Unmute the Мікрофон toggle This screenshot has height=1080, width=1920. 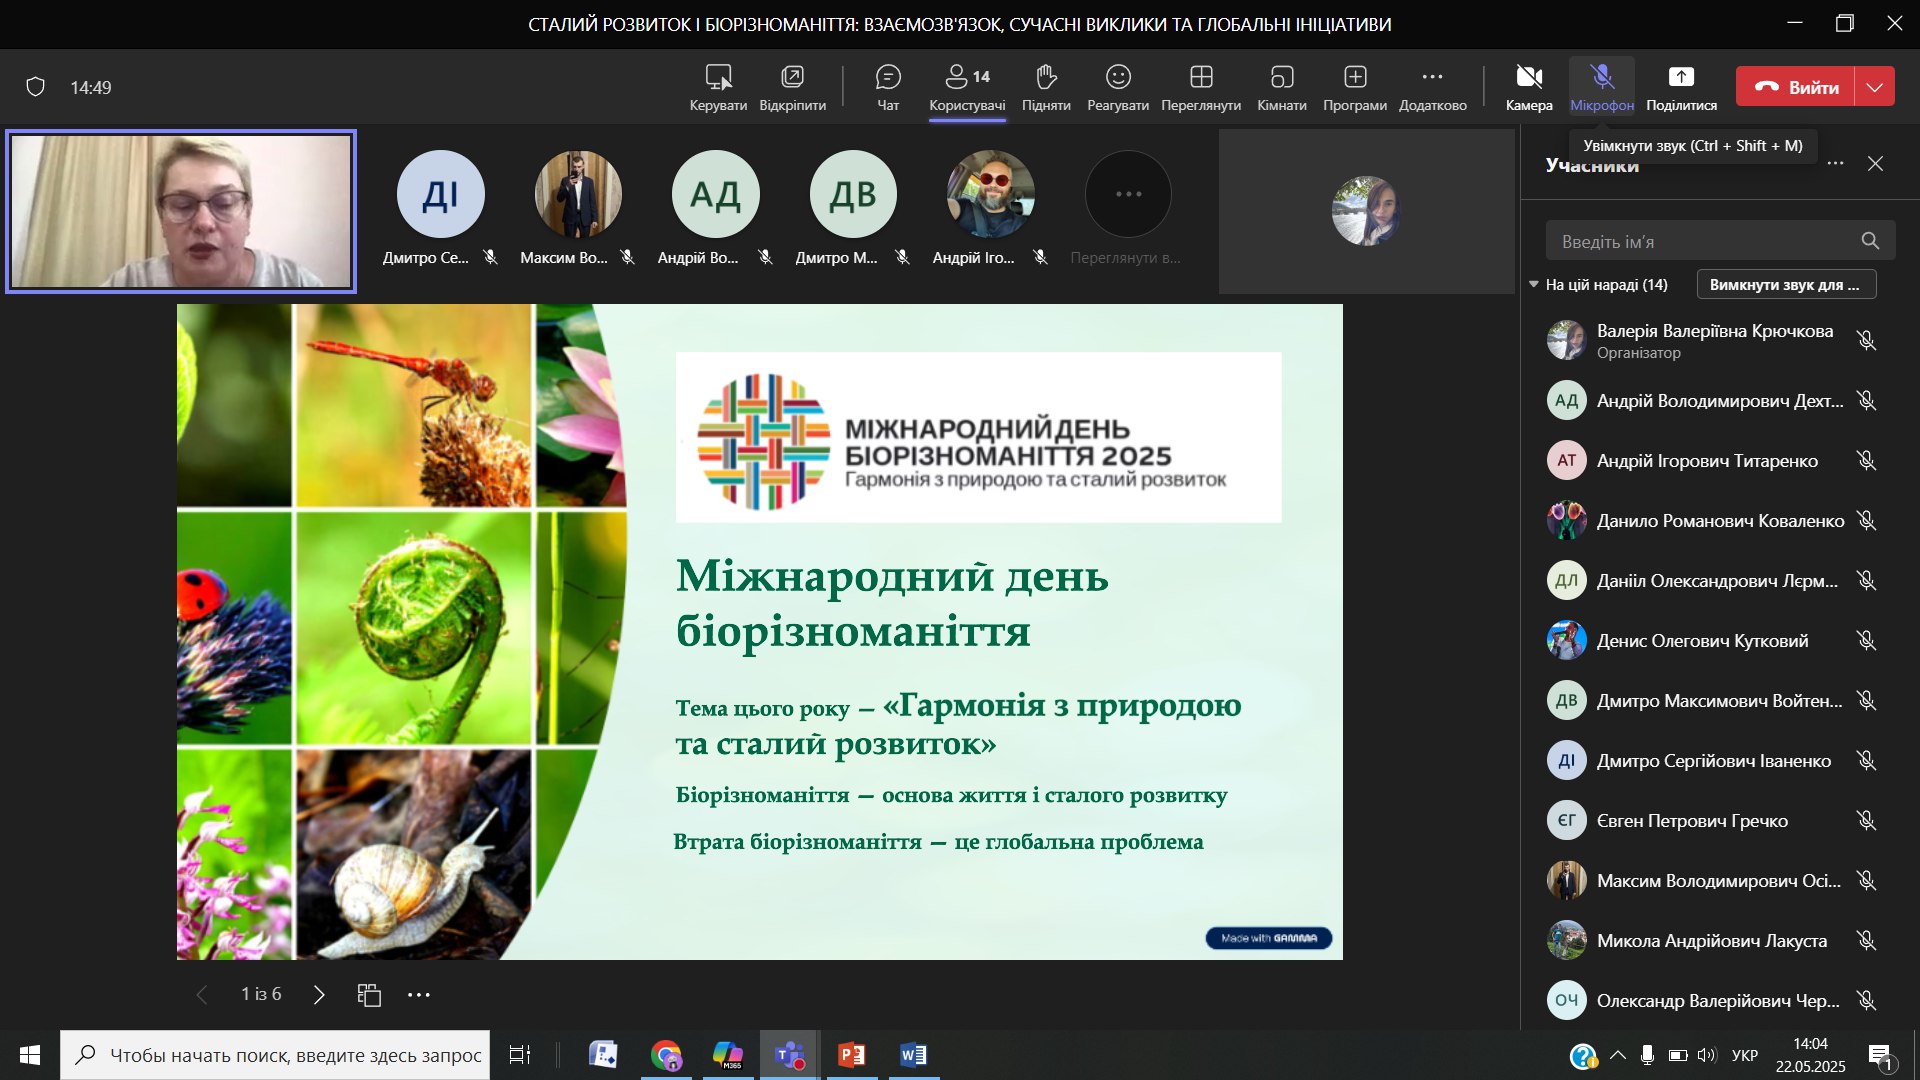[x=1602, y=87]
